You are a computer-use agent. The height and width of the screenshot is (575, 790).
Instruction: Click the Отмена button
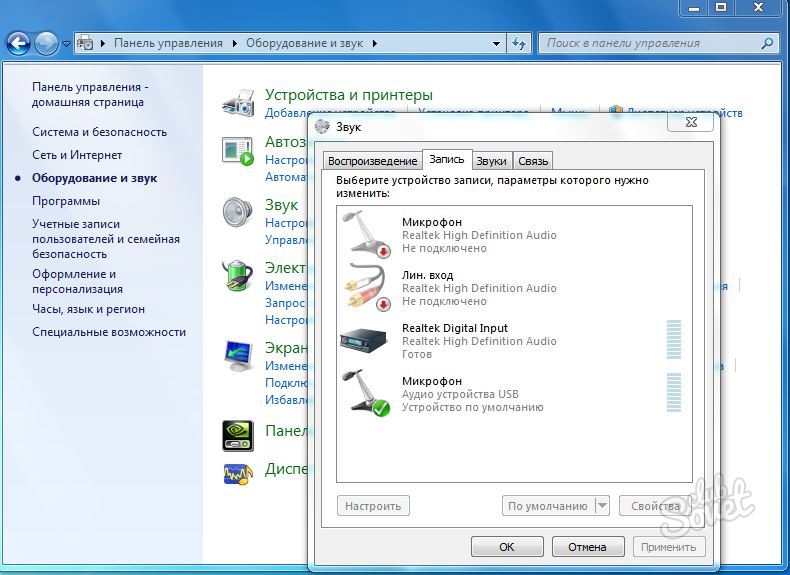click(588, 547)
